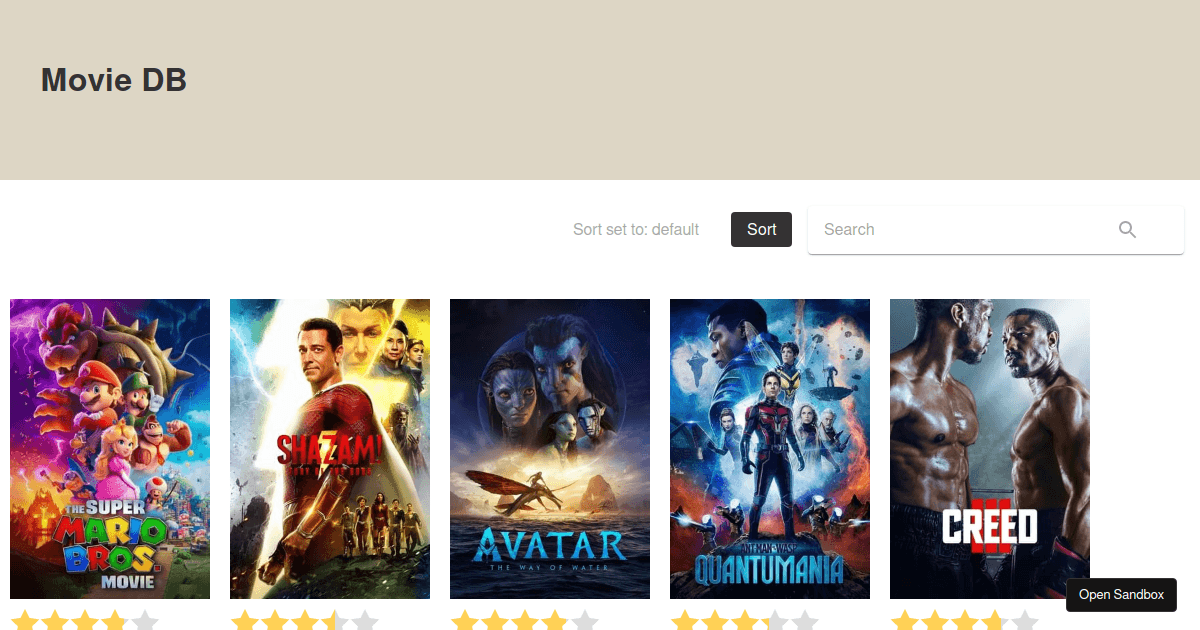
Task: Click the gray last star under Avatar poster
Action: 585,622
